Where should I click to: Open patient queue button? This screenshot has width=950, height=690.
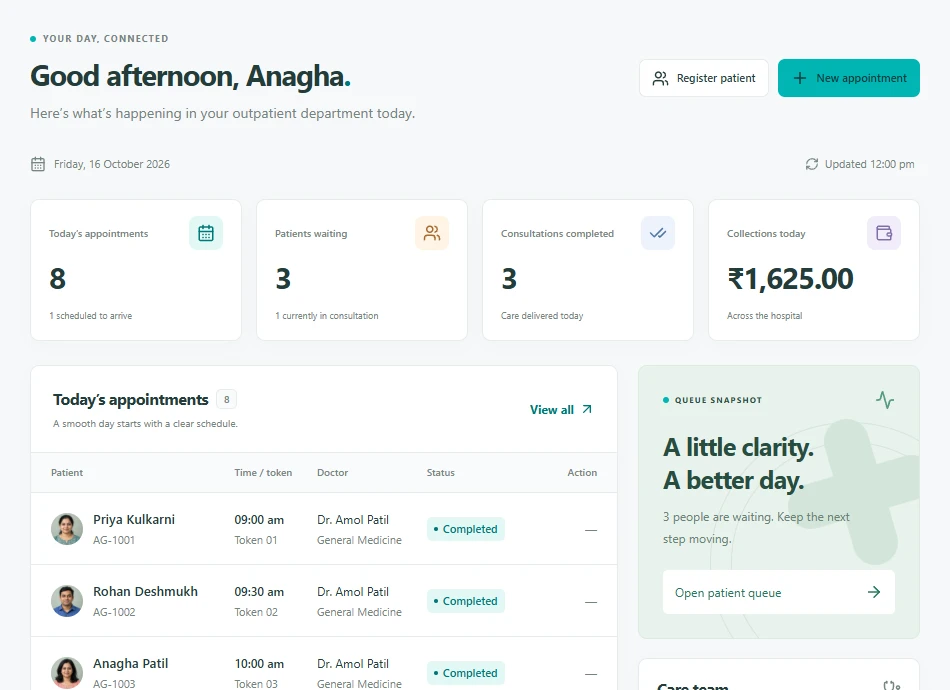pyautogui.click(x=778, y=592)
